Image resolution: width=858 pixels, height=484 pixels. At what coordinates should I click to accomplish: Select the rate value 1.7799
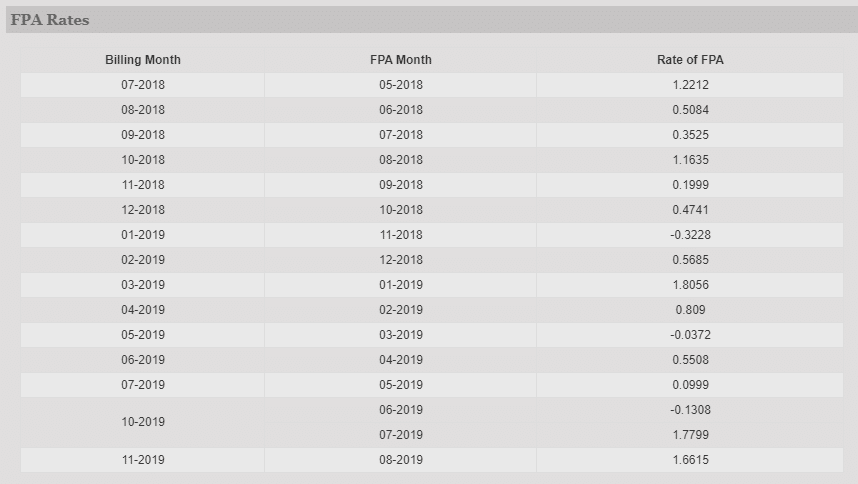pyautogui.click(x=690, y=435)
